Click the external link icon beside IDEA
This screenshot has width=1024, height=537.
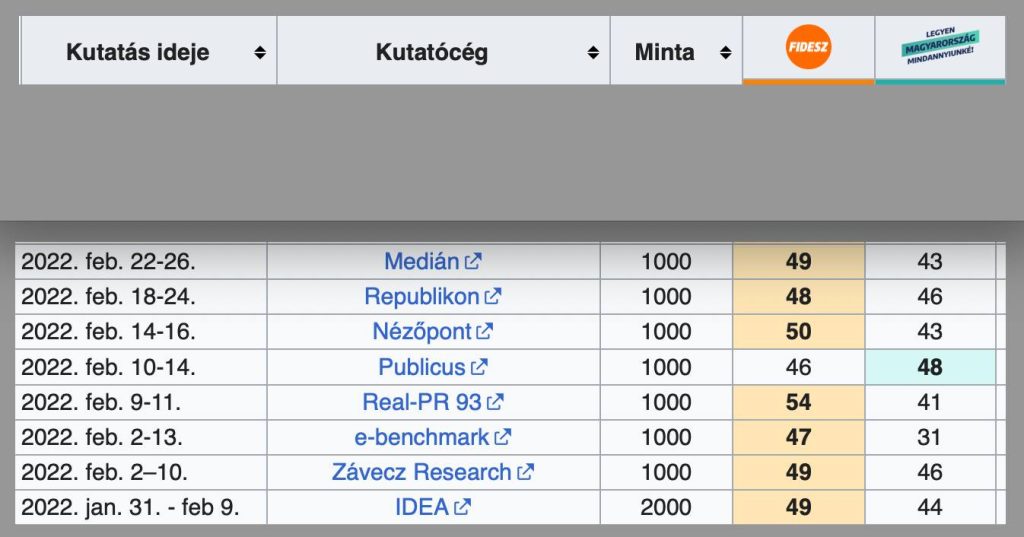click(x=462, y=507)
